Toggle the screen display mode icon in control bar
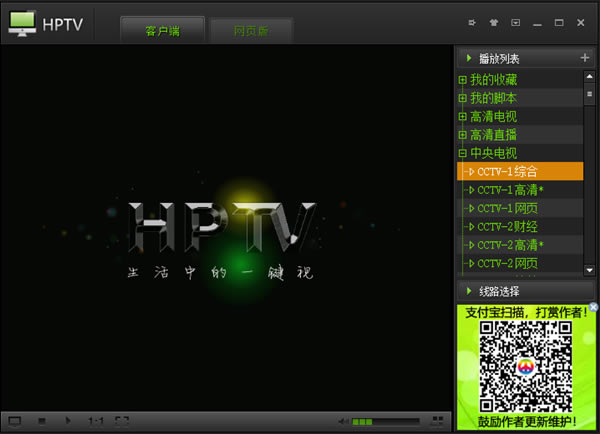This screenshot has width=600, height=434. point(15,421)
